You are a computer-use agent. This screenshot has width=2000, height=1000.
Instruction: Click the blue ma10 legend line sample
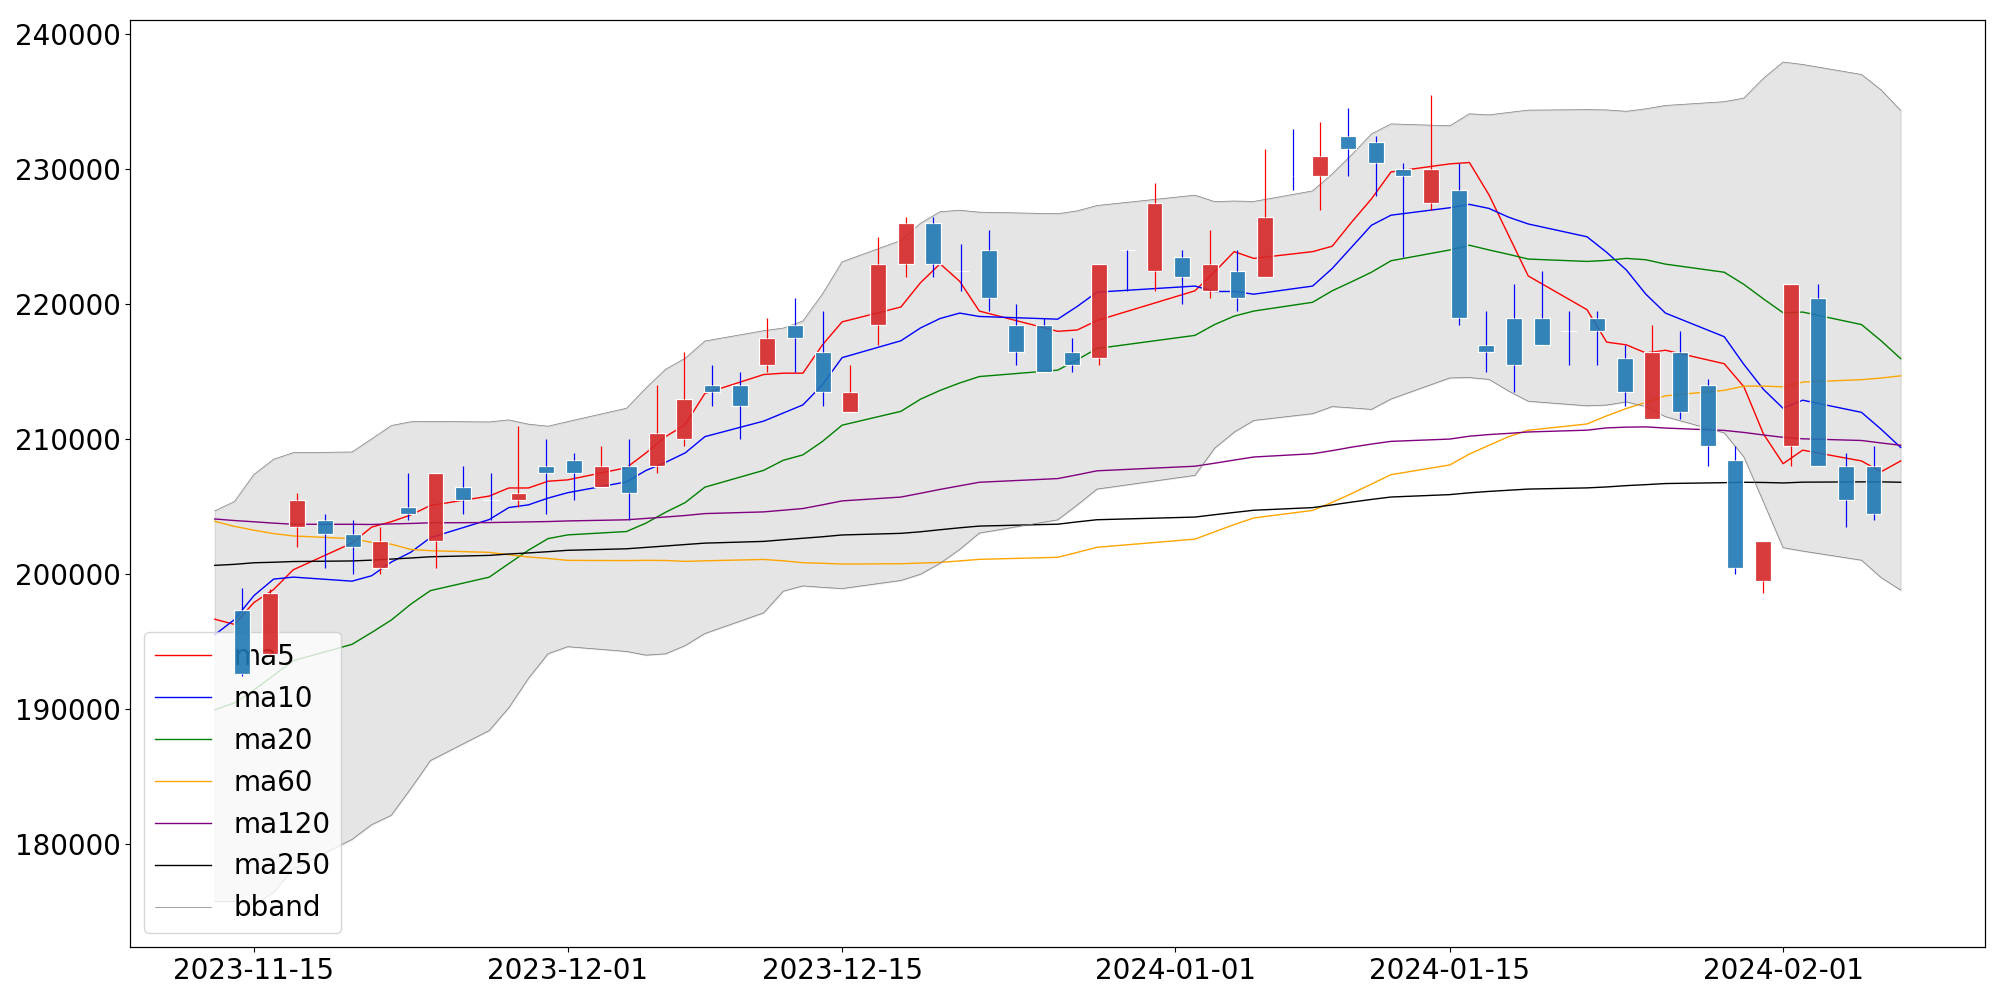[x=184, y=698]
